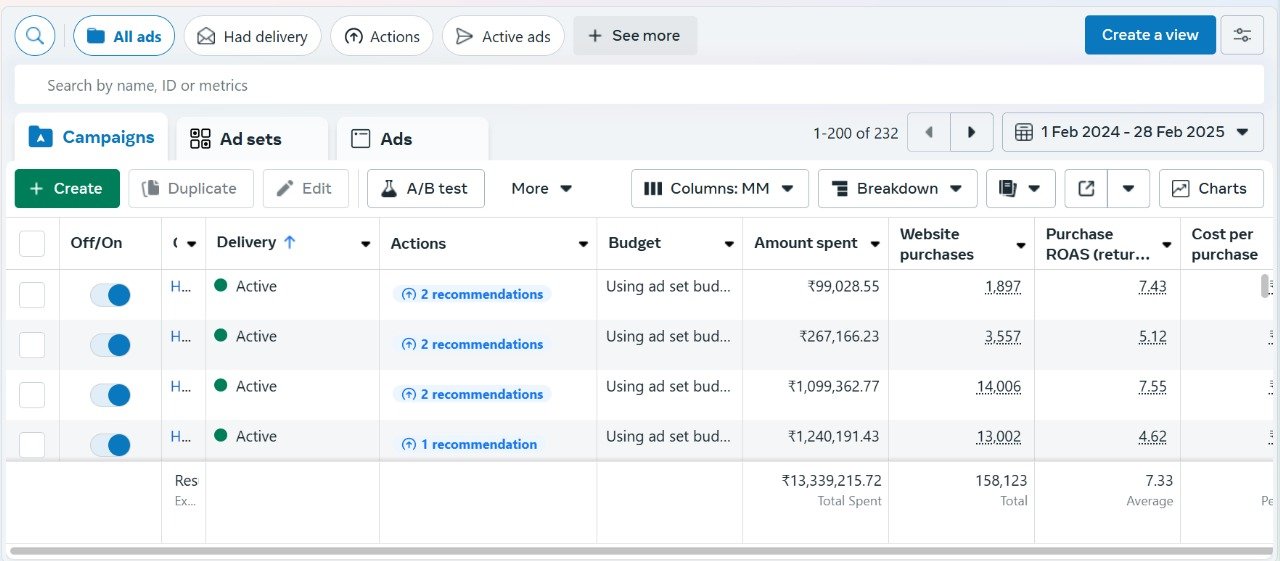Image resolution: width=1280 pixels, height=561 pixels.
Task: Click the export share icon button
Action: click(1085, 188)
